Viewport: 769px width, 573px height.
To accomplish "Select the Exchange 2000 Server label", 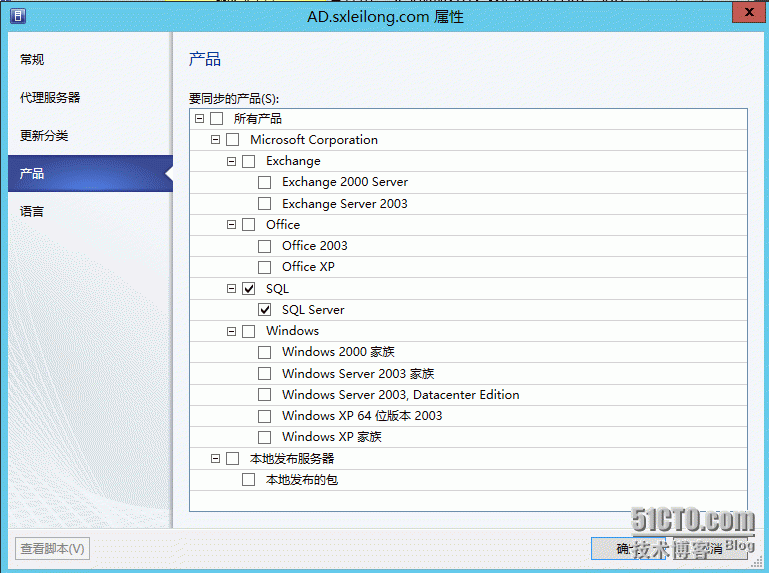I will point(345,182).
